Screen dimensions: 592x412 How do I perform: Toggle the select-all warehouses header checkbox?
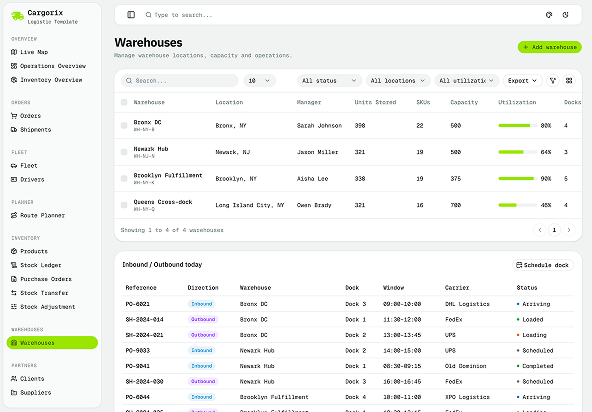coord(124,102)
